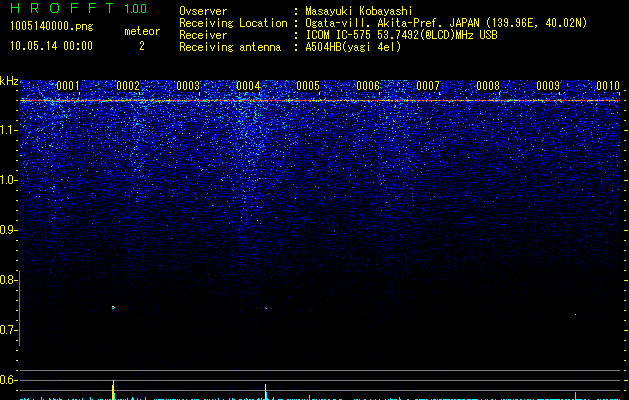This screenshot has width=629, height=400.
Task: Select the meteor count value 2
Action: coord(142,46)
